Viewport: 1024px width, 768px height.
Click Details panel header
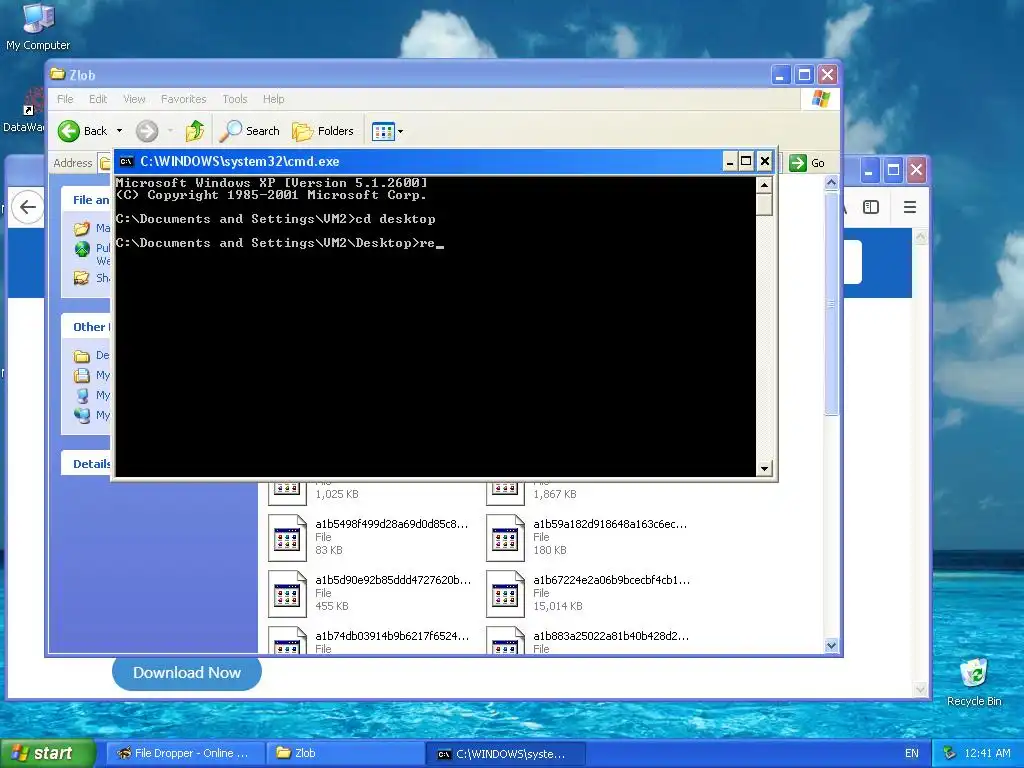(86, 464)
